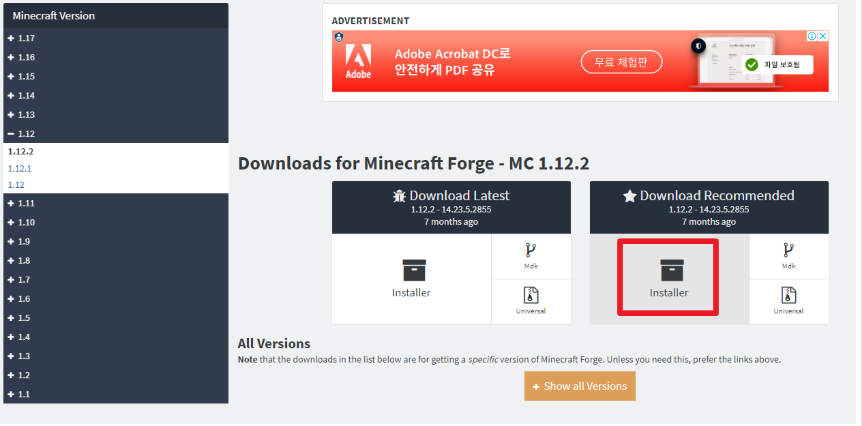Viewport: 862px width, 426px height.
Task: Click the ADVERTISEMENT label
Action: (371, 21)
